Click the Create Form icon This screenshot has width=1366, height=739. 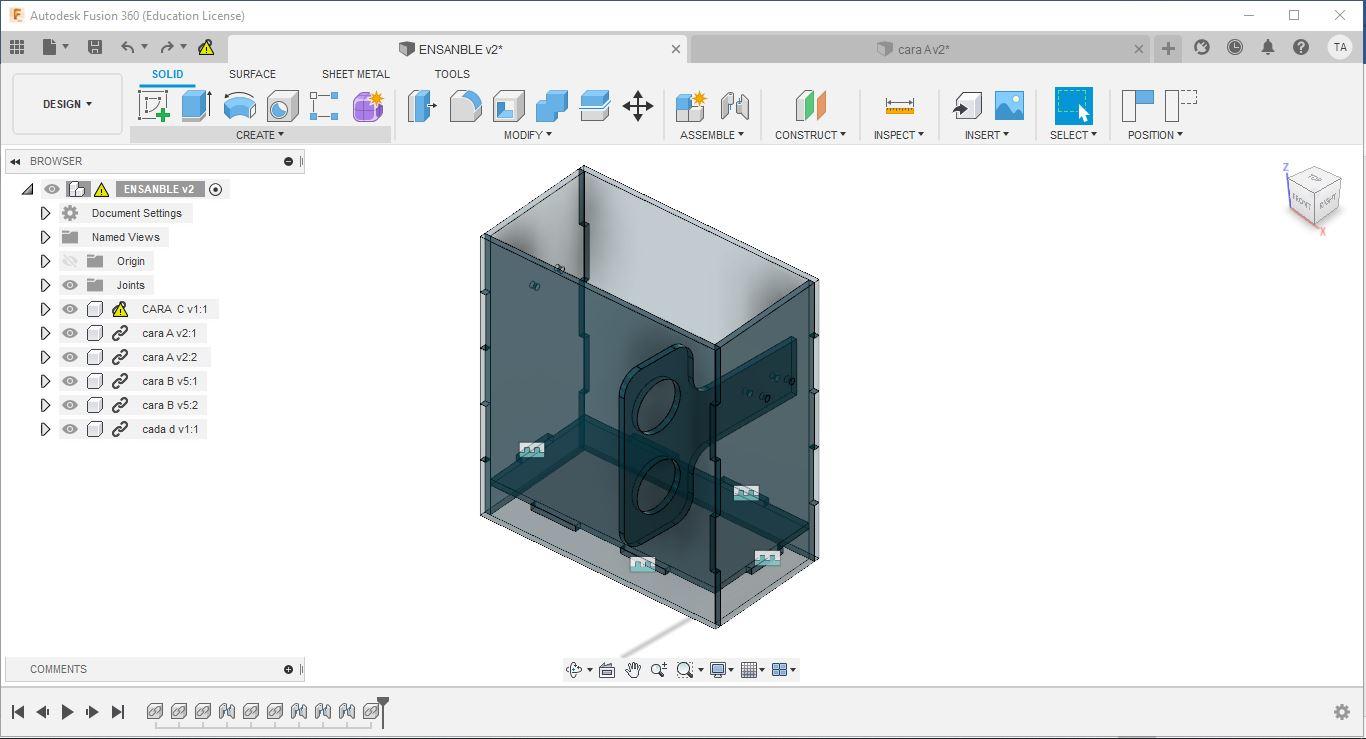368,106
